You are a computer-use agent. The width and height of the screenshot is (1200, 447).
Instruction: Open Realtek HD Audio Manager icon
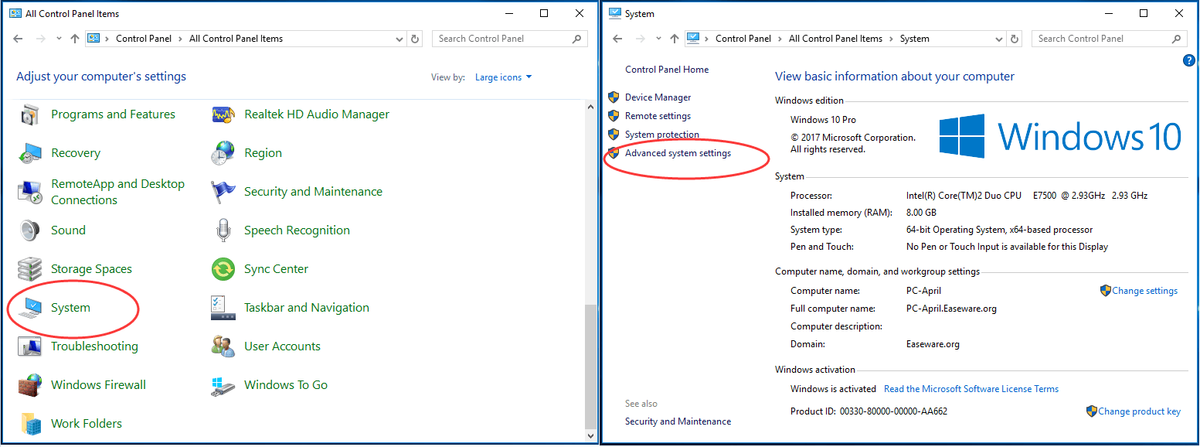click(224, 115)
